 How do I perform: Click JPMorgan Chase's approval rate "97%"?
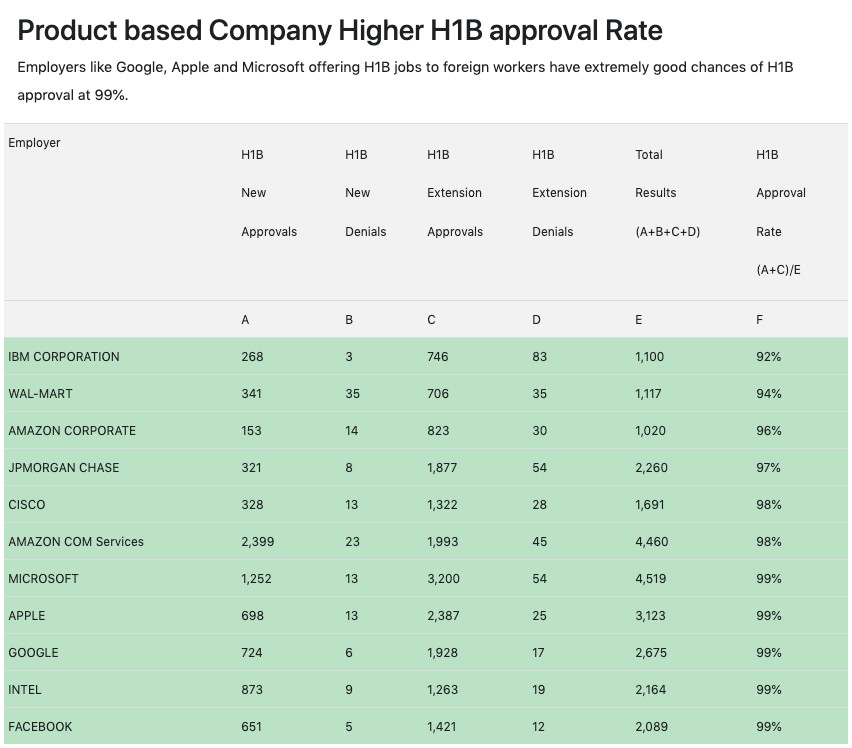coord(768,468)
